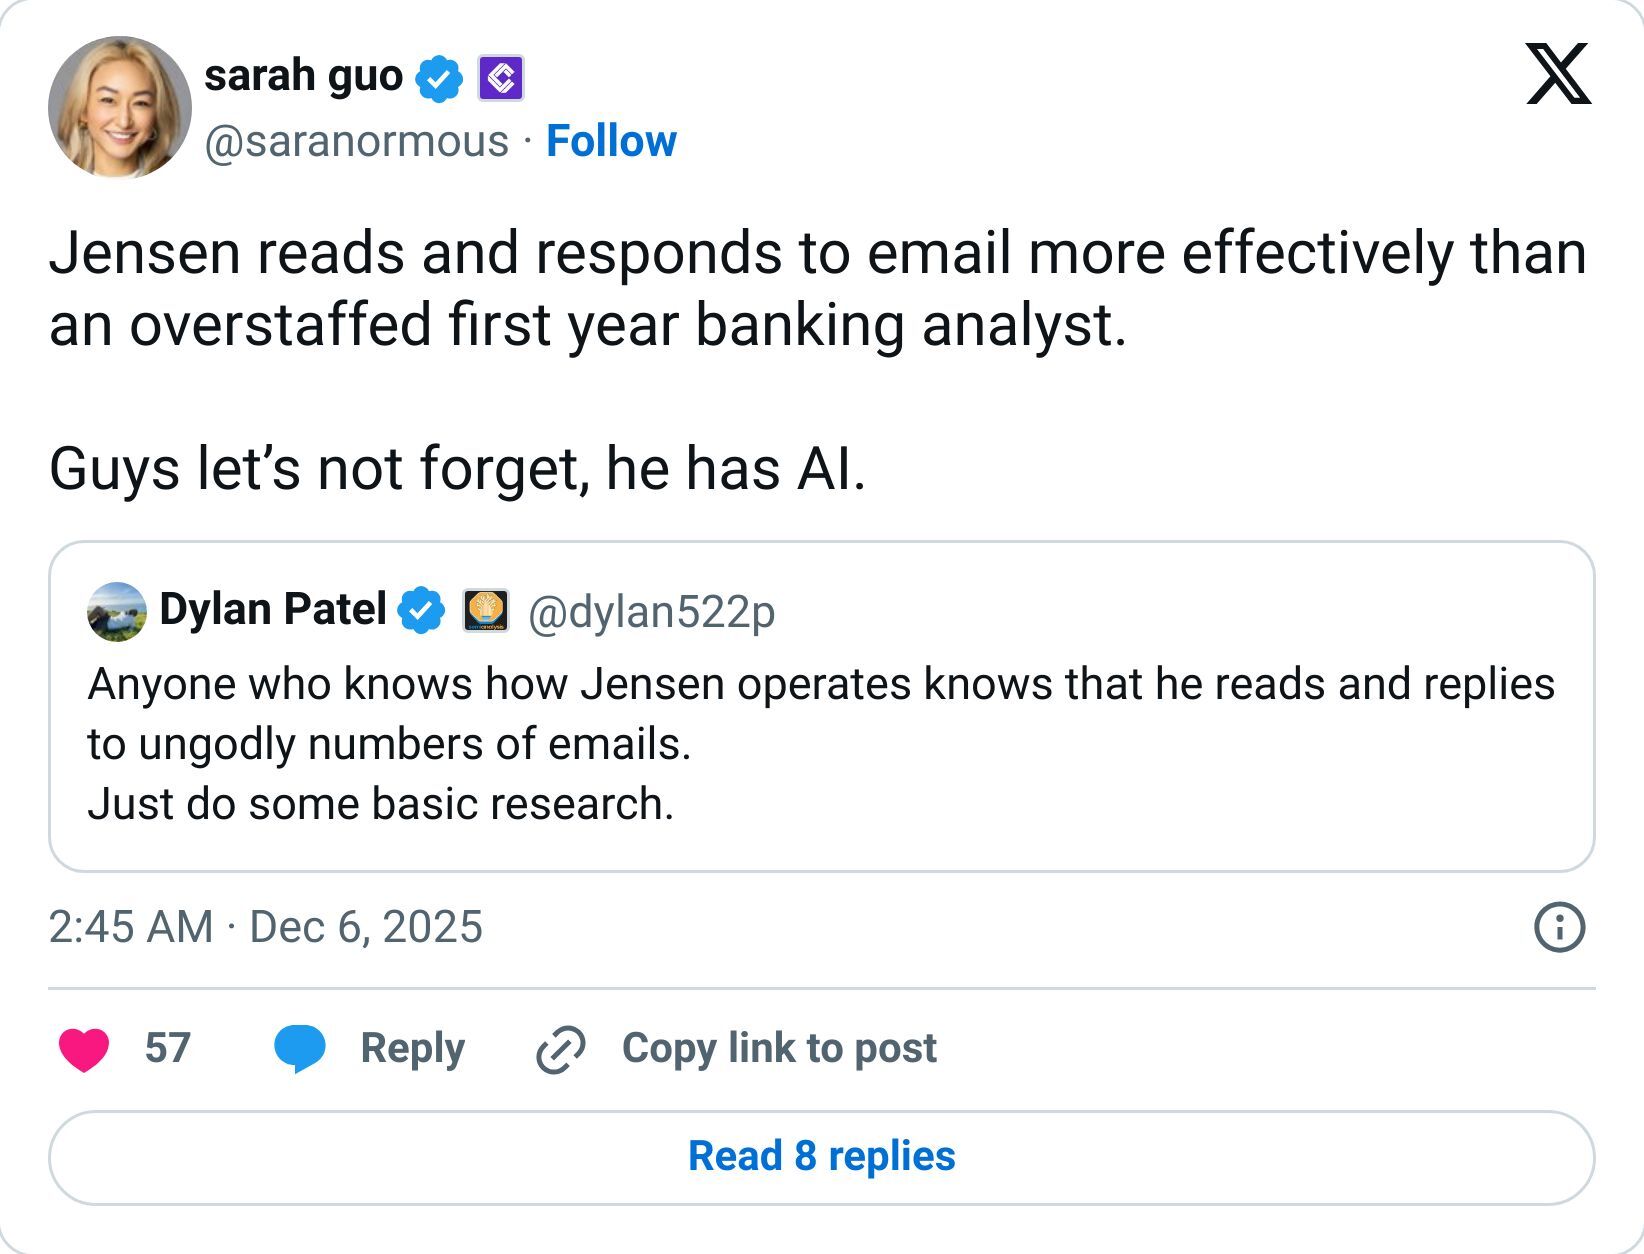The width and height of the screenshot is (1644, 1254).
Task: Expand the thread via Read 8 replies
Action: point(822,1155)
